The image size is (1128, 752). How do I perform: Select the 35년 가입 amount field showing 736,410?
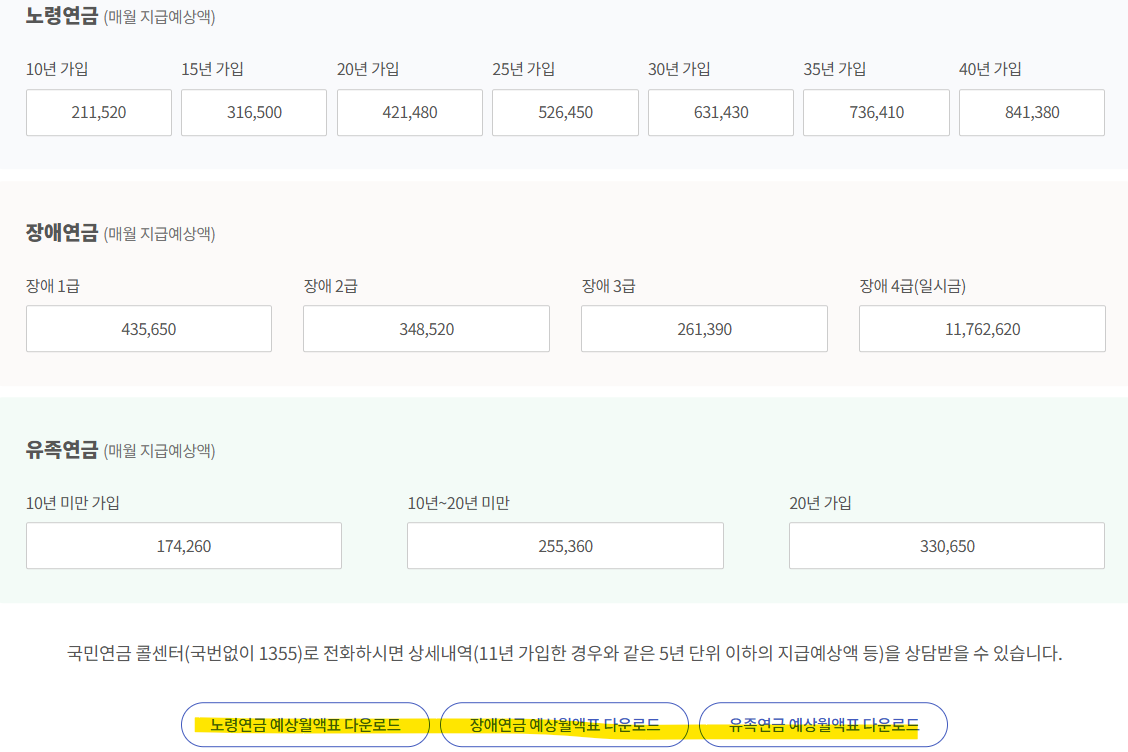(876, 112)
